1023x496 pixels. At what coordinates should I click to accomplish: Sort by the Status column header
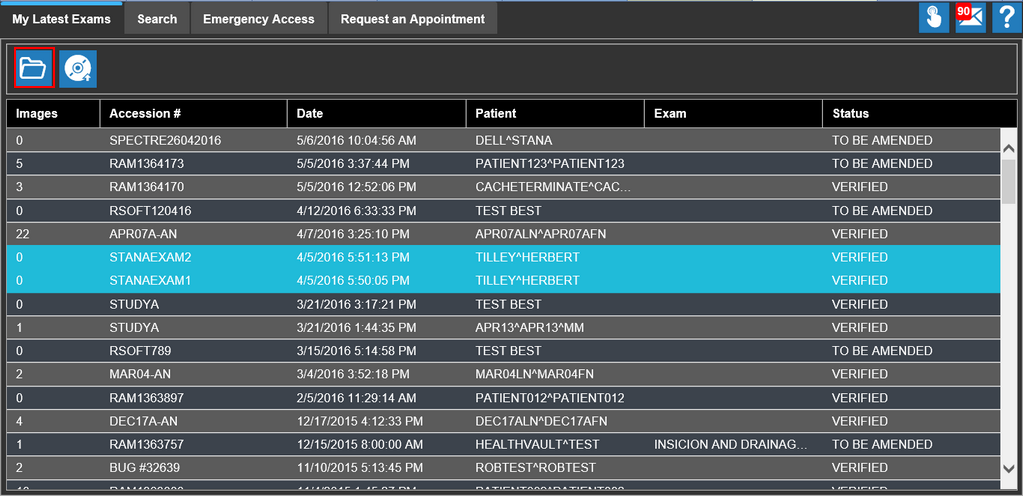coord(850,114)
